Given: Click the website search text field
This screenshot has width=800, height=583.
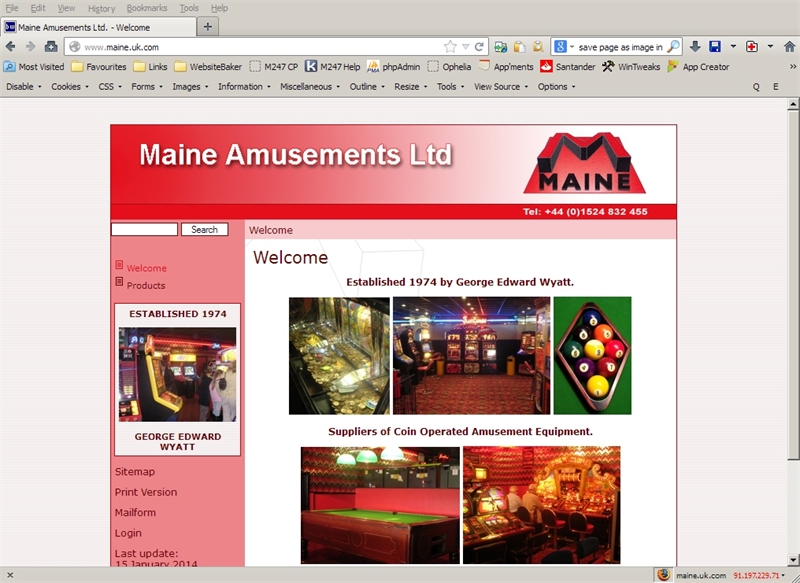Looking at the screenshot, I should 144,230.
